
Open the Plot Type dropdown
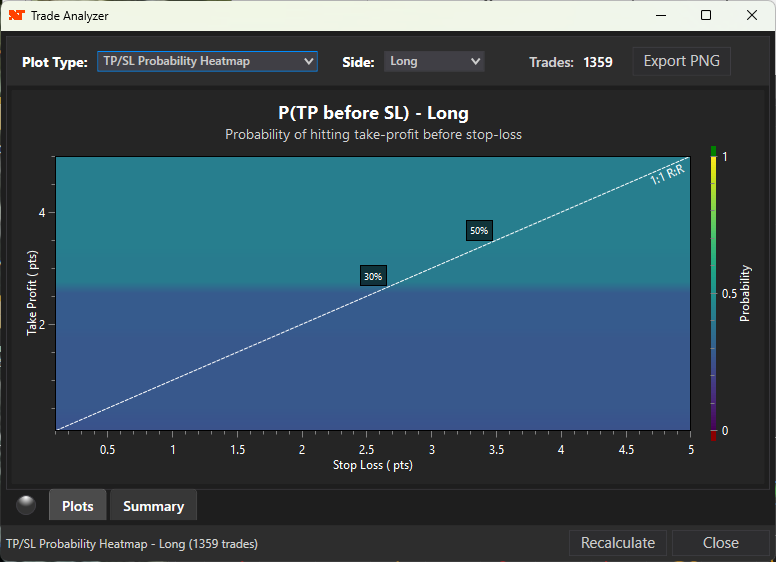pos(207,61)
